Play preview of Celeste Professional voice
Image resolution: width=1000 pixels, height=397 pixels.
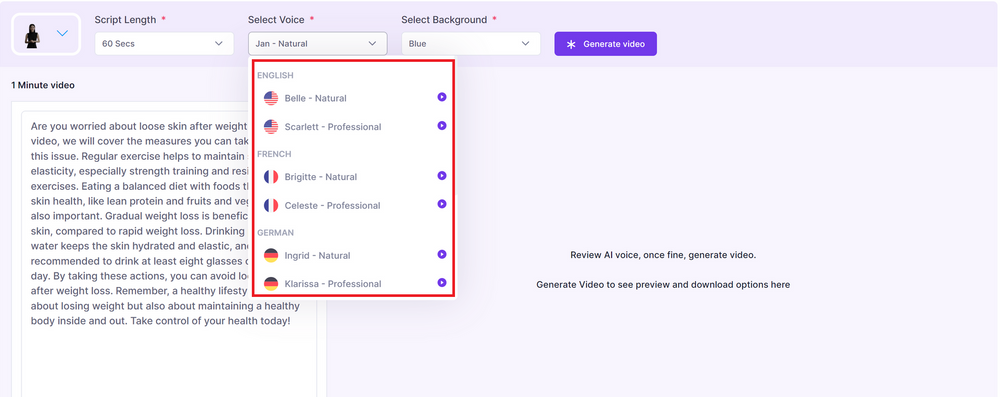(441, 204)
